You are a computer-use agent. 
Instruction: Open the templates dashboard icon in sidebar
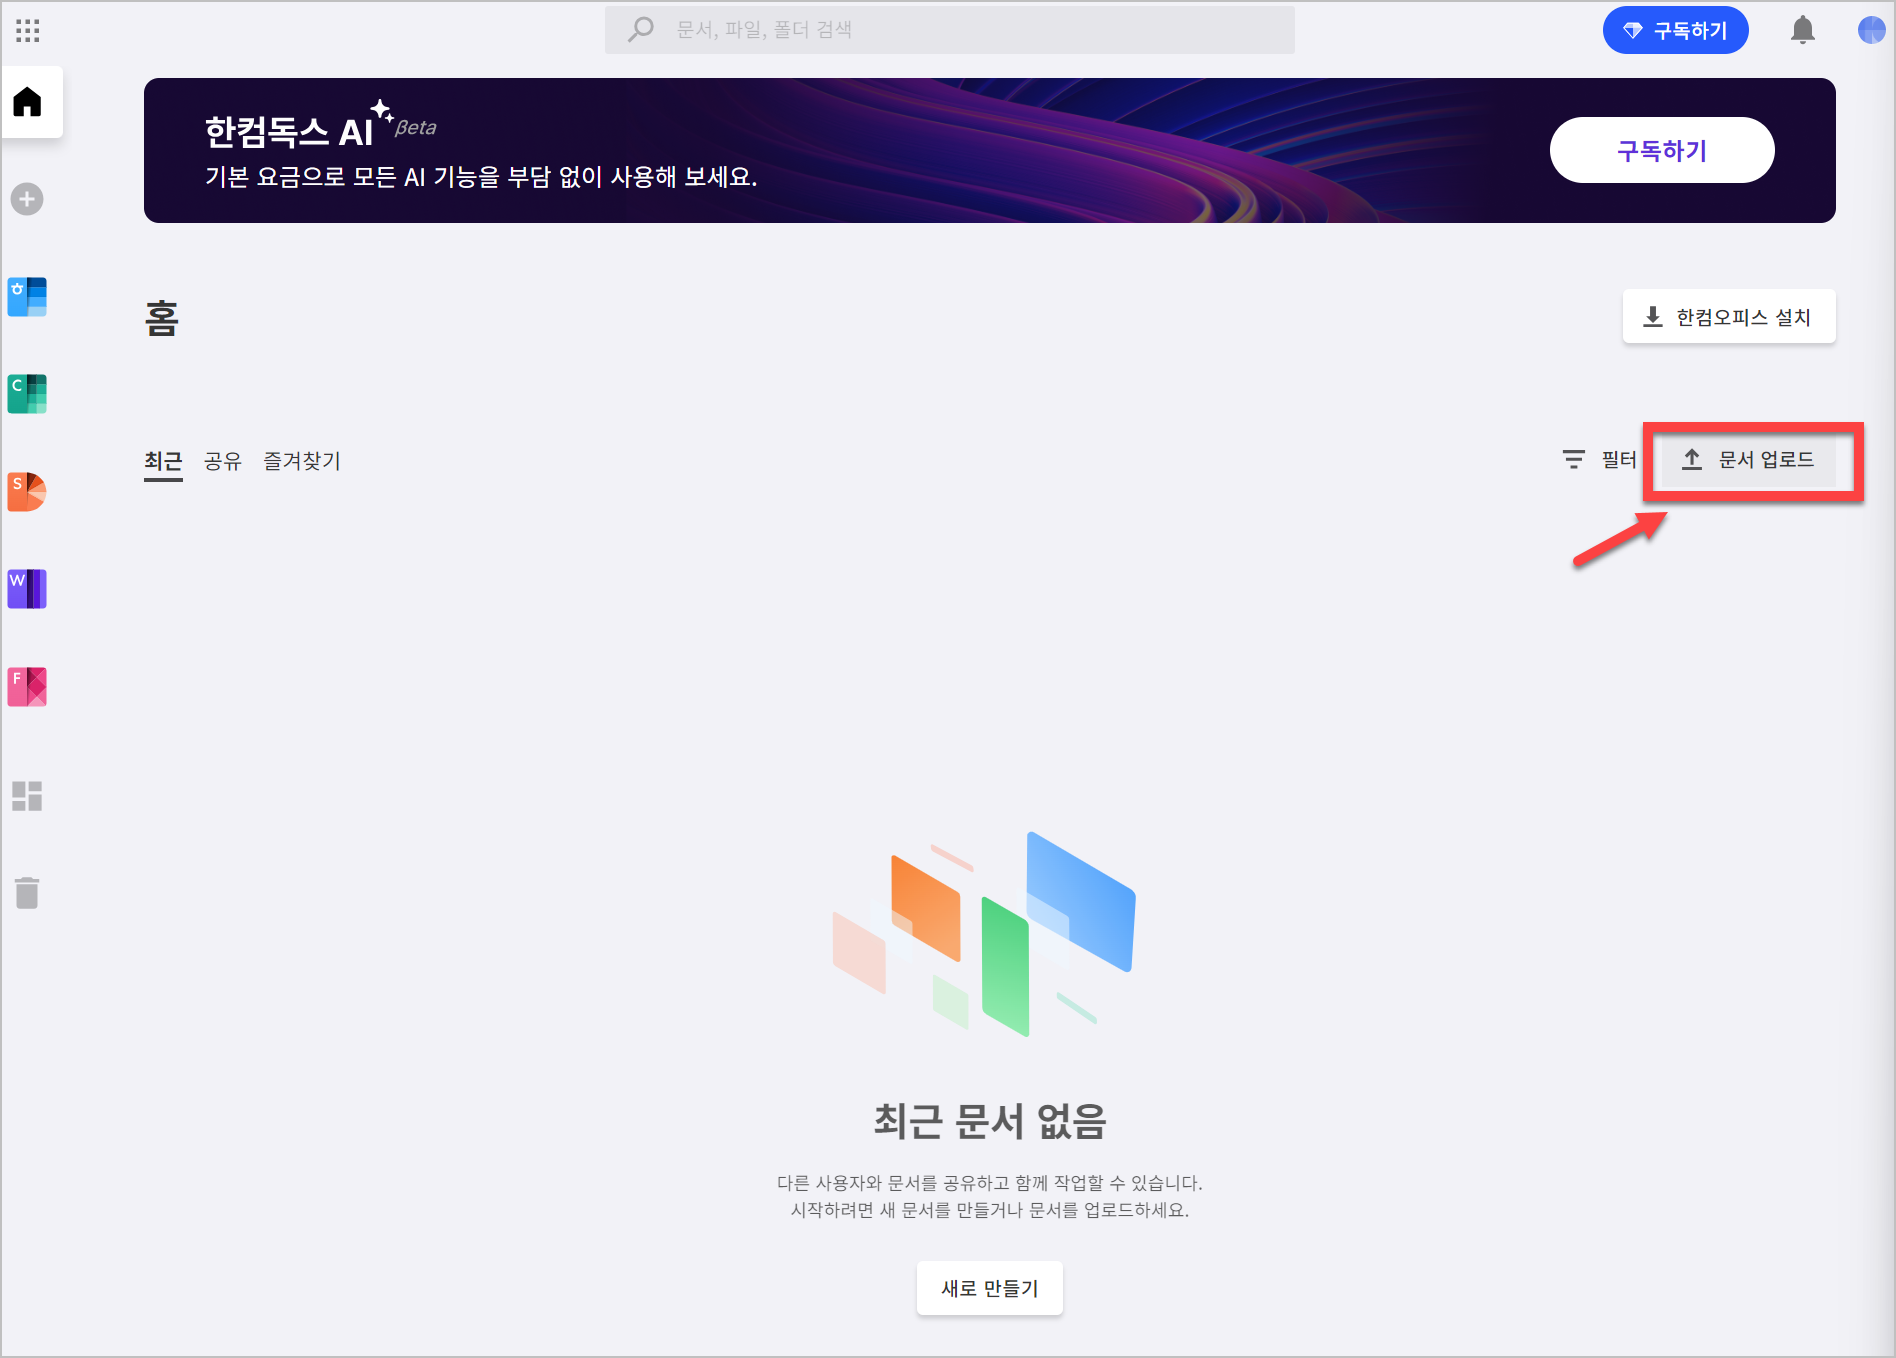click(x=27, y=796)
